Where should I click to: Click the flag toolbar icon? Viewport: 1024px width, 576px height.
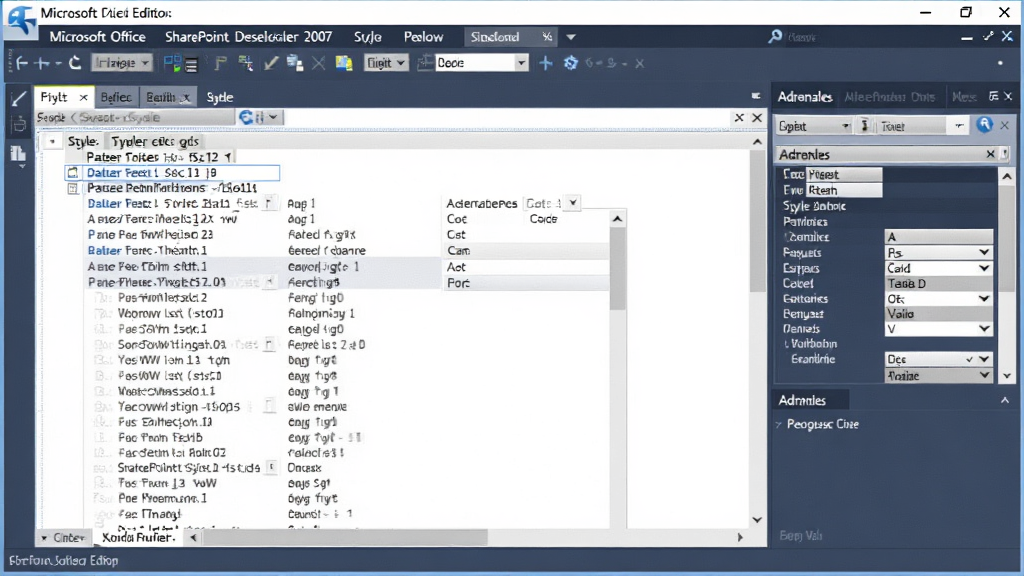[221, 63]
